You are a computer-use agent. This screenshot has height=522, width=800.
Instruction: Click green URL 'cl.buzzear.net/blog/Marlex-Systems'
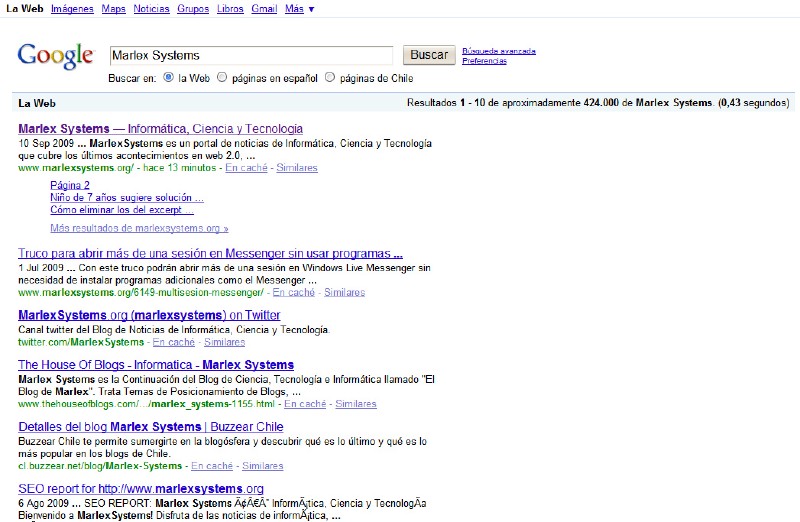[100, 466]
